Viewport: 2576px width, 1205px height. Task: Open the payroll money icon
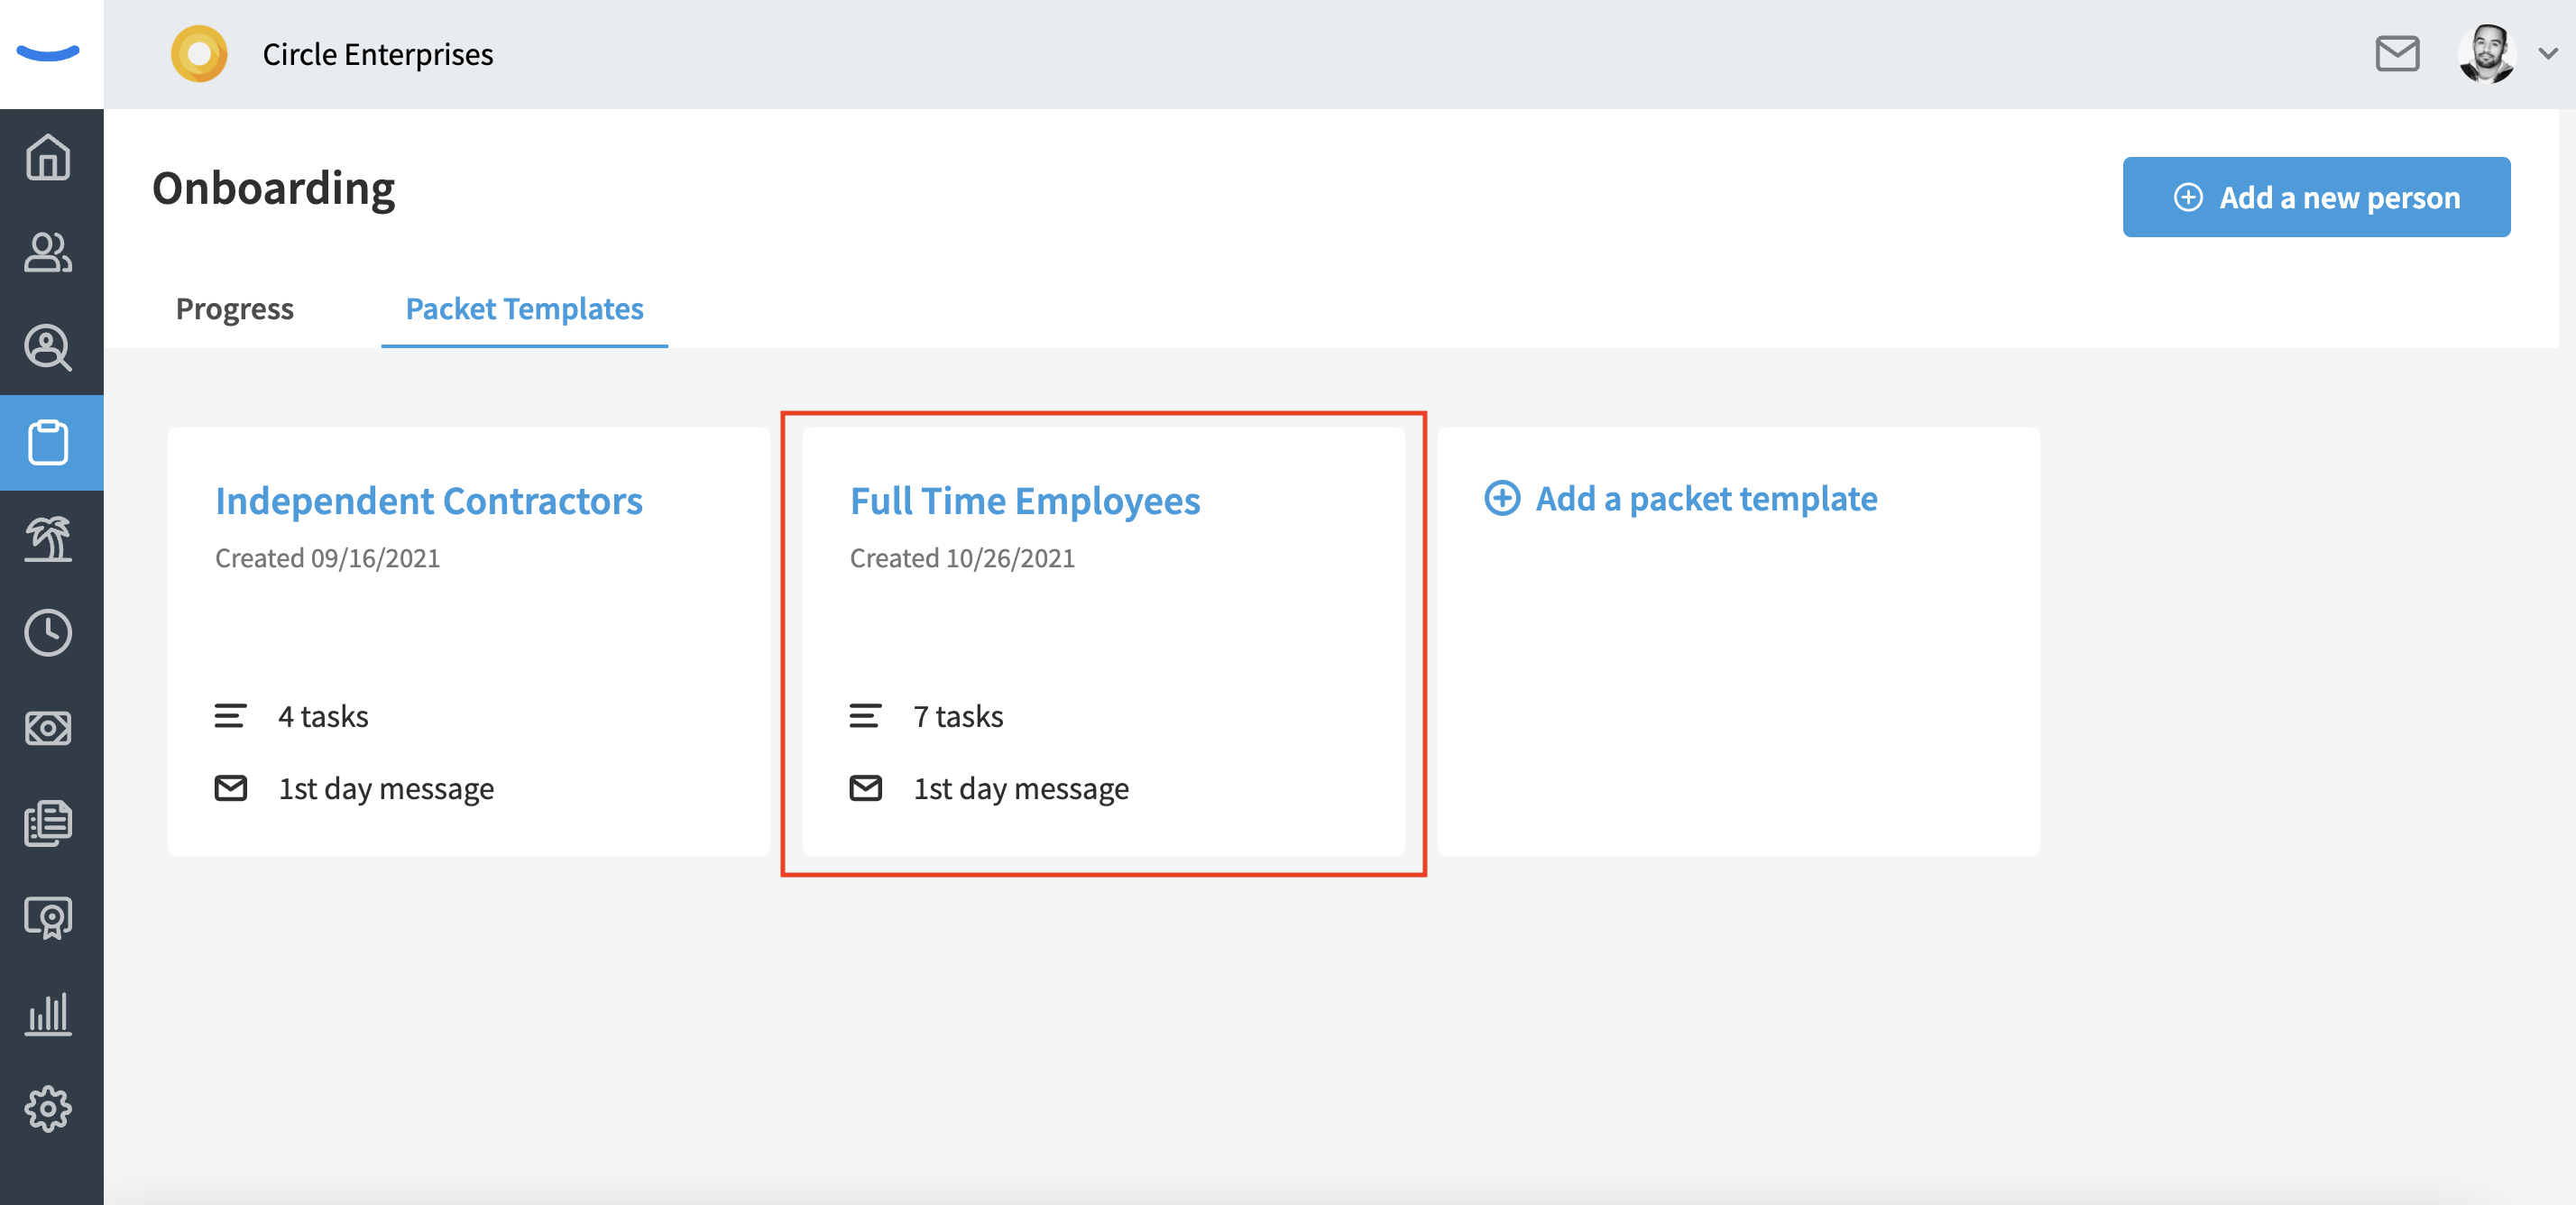point(48,728)
